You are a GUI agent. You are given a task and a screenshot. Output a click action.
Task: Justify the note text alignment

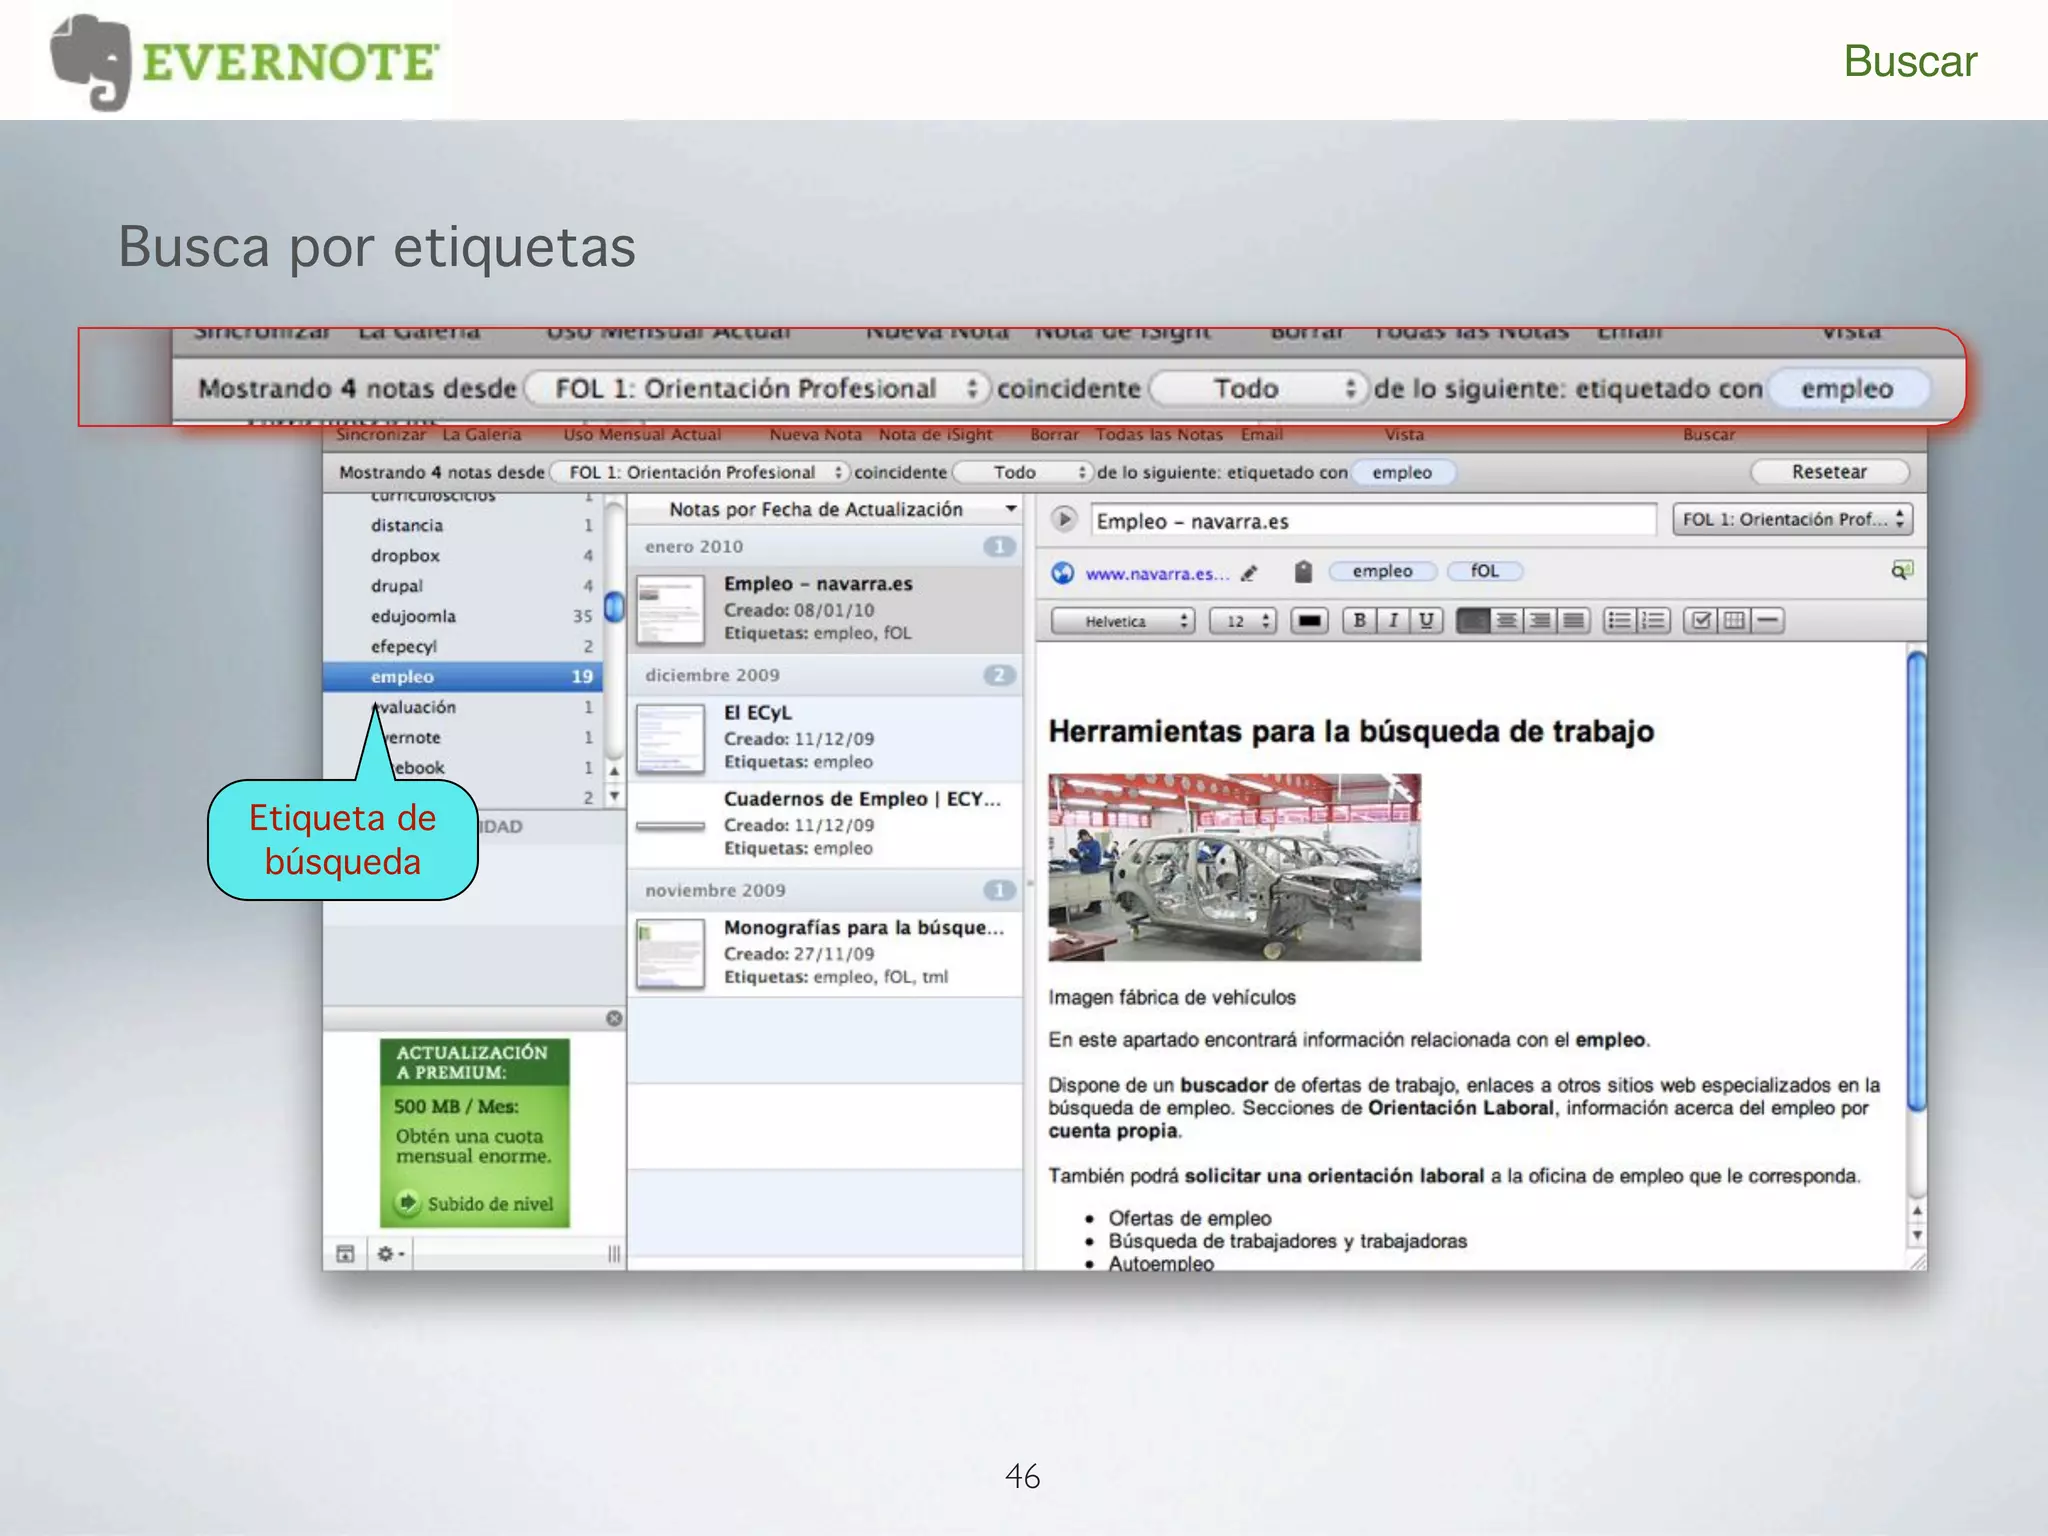pos(1573,620)
